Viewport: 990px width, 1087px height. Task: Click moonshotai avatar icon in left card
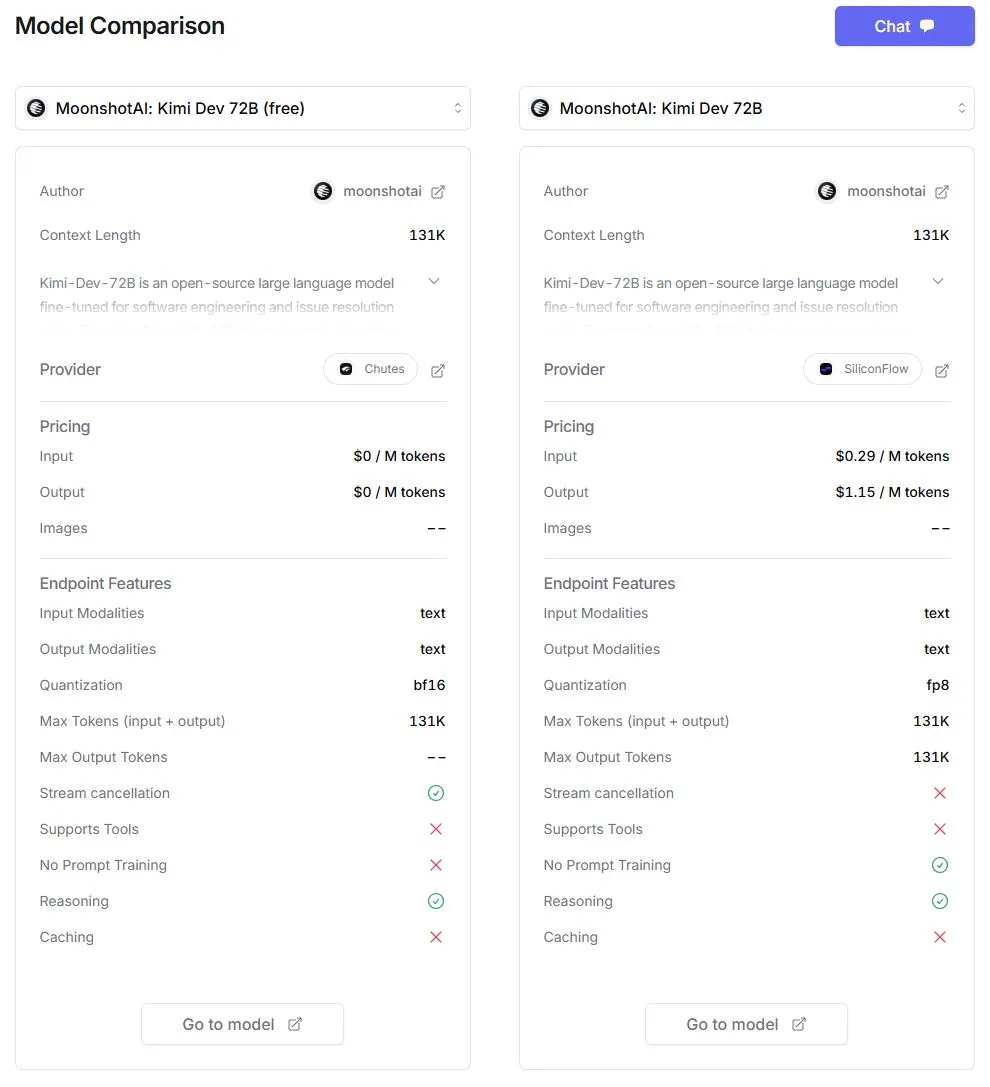point(323,191)
